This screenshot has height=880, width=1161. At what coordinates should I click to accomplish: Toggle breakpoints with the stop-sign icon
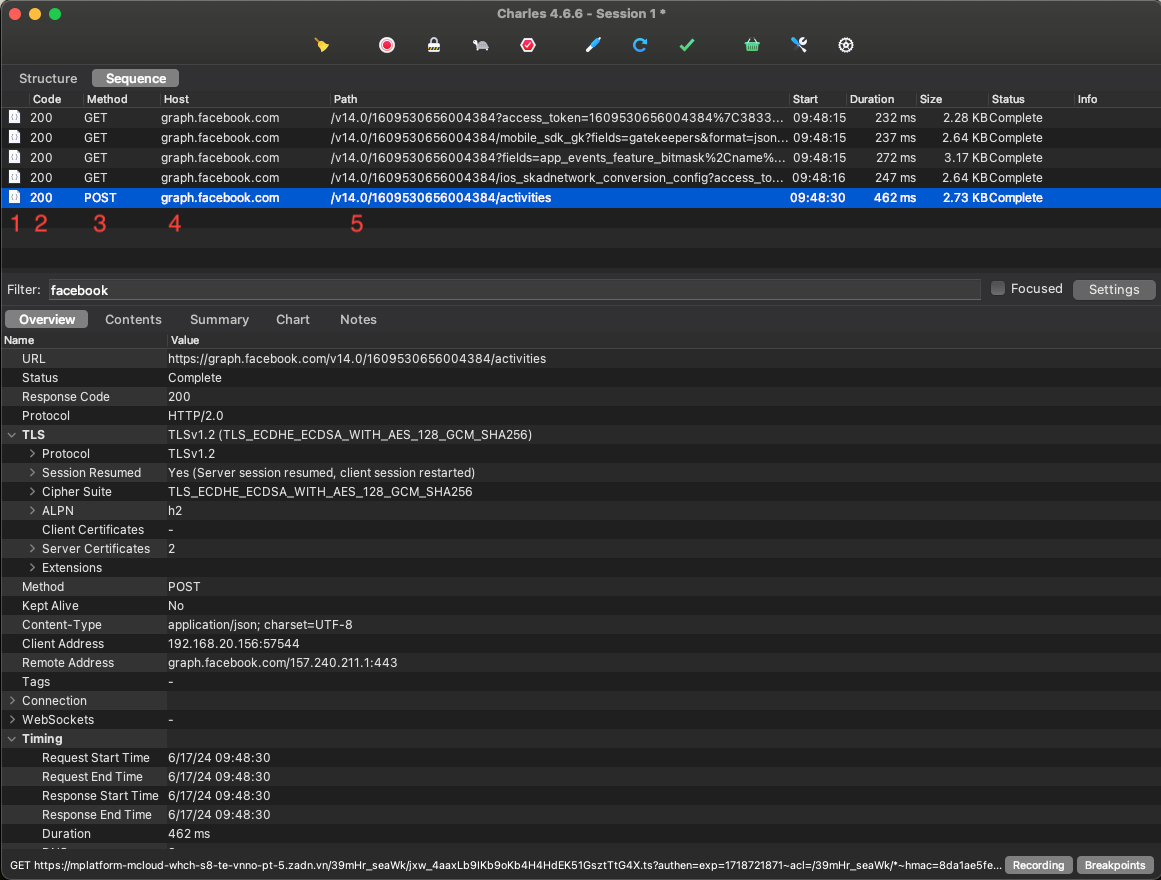(x=527, y=45)
